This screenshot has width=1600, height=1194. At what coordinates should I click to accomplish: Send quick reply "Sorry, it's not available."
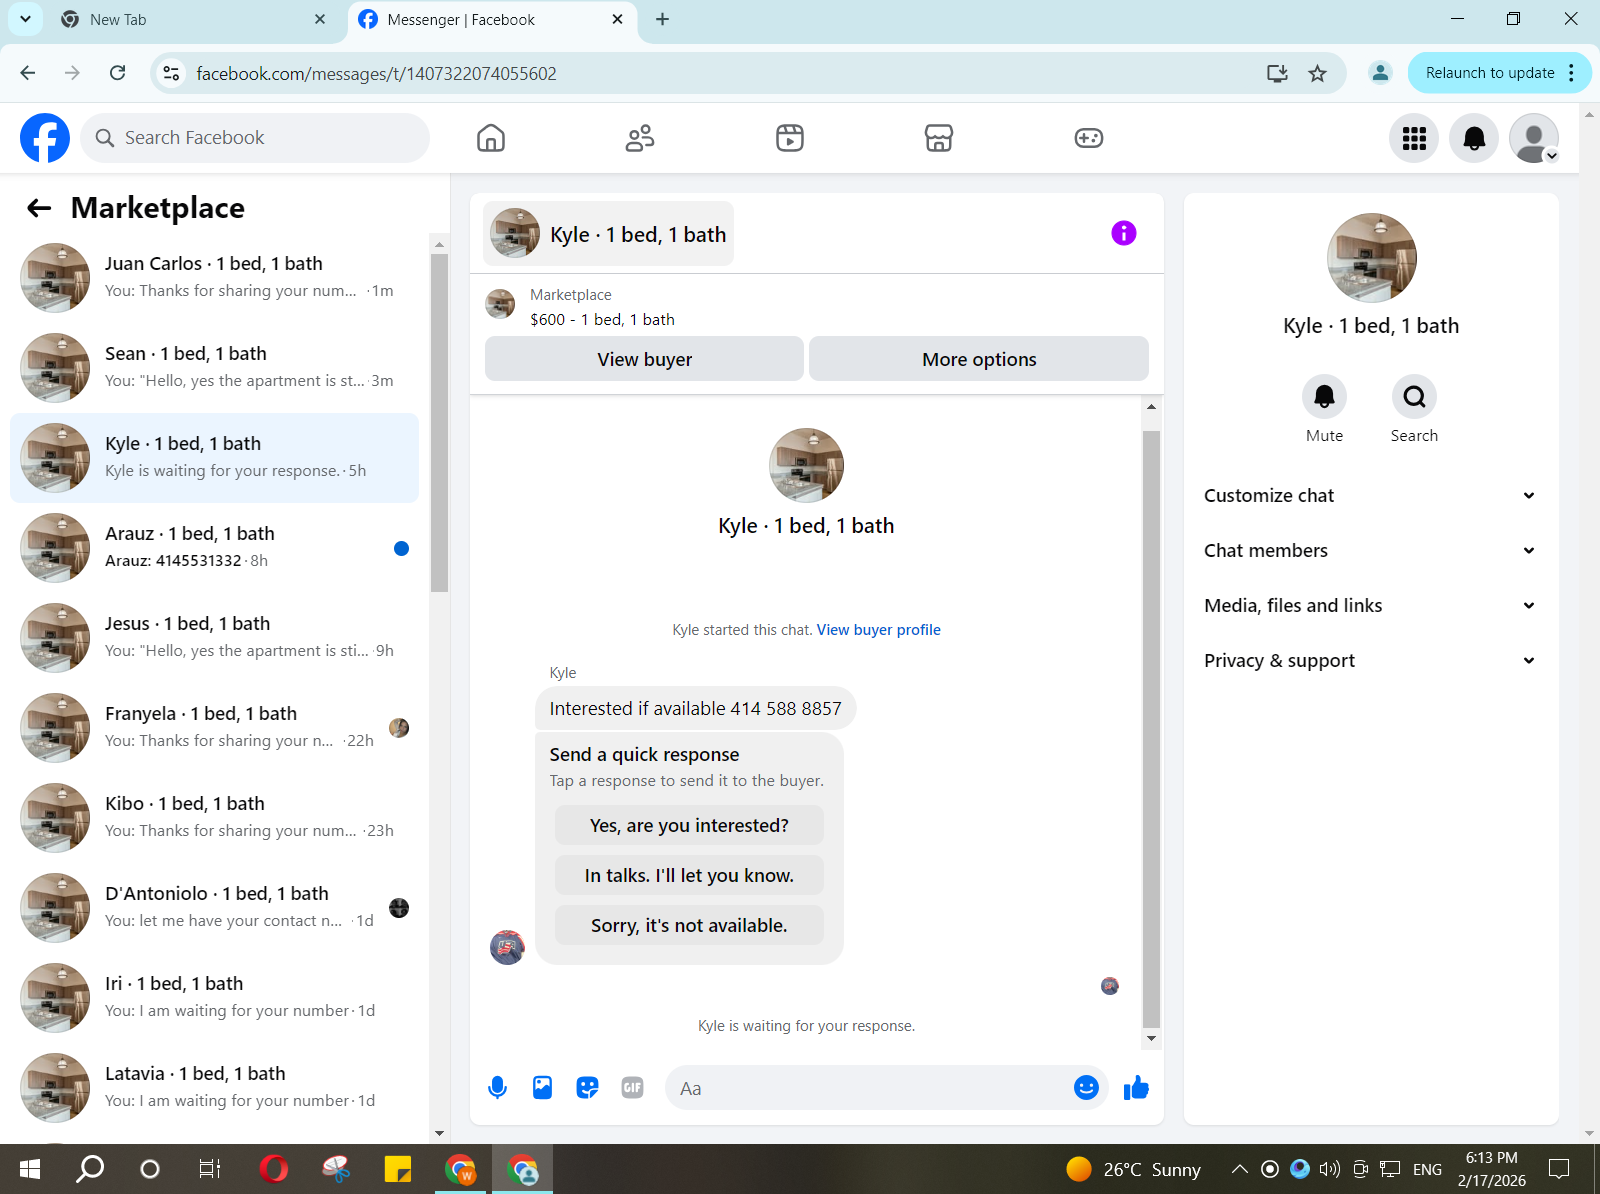coord(689,926)
